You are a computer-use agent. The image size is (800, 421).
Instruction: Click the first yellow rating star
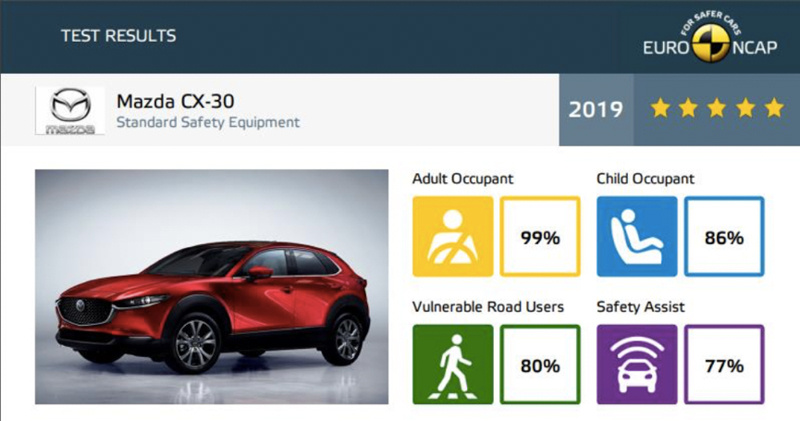point(660,108)
